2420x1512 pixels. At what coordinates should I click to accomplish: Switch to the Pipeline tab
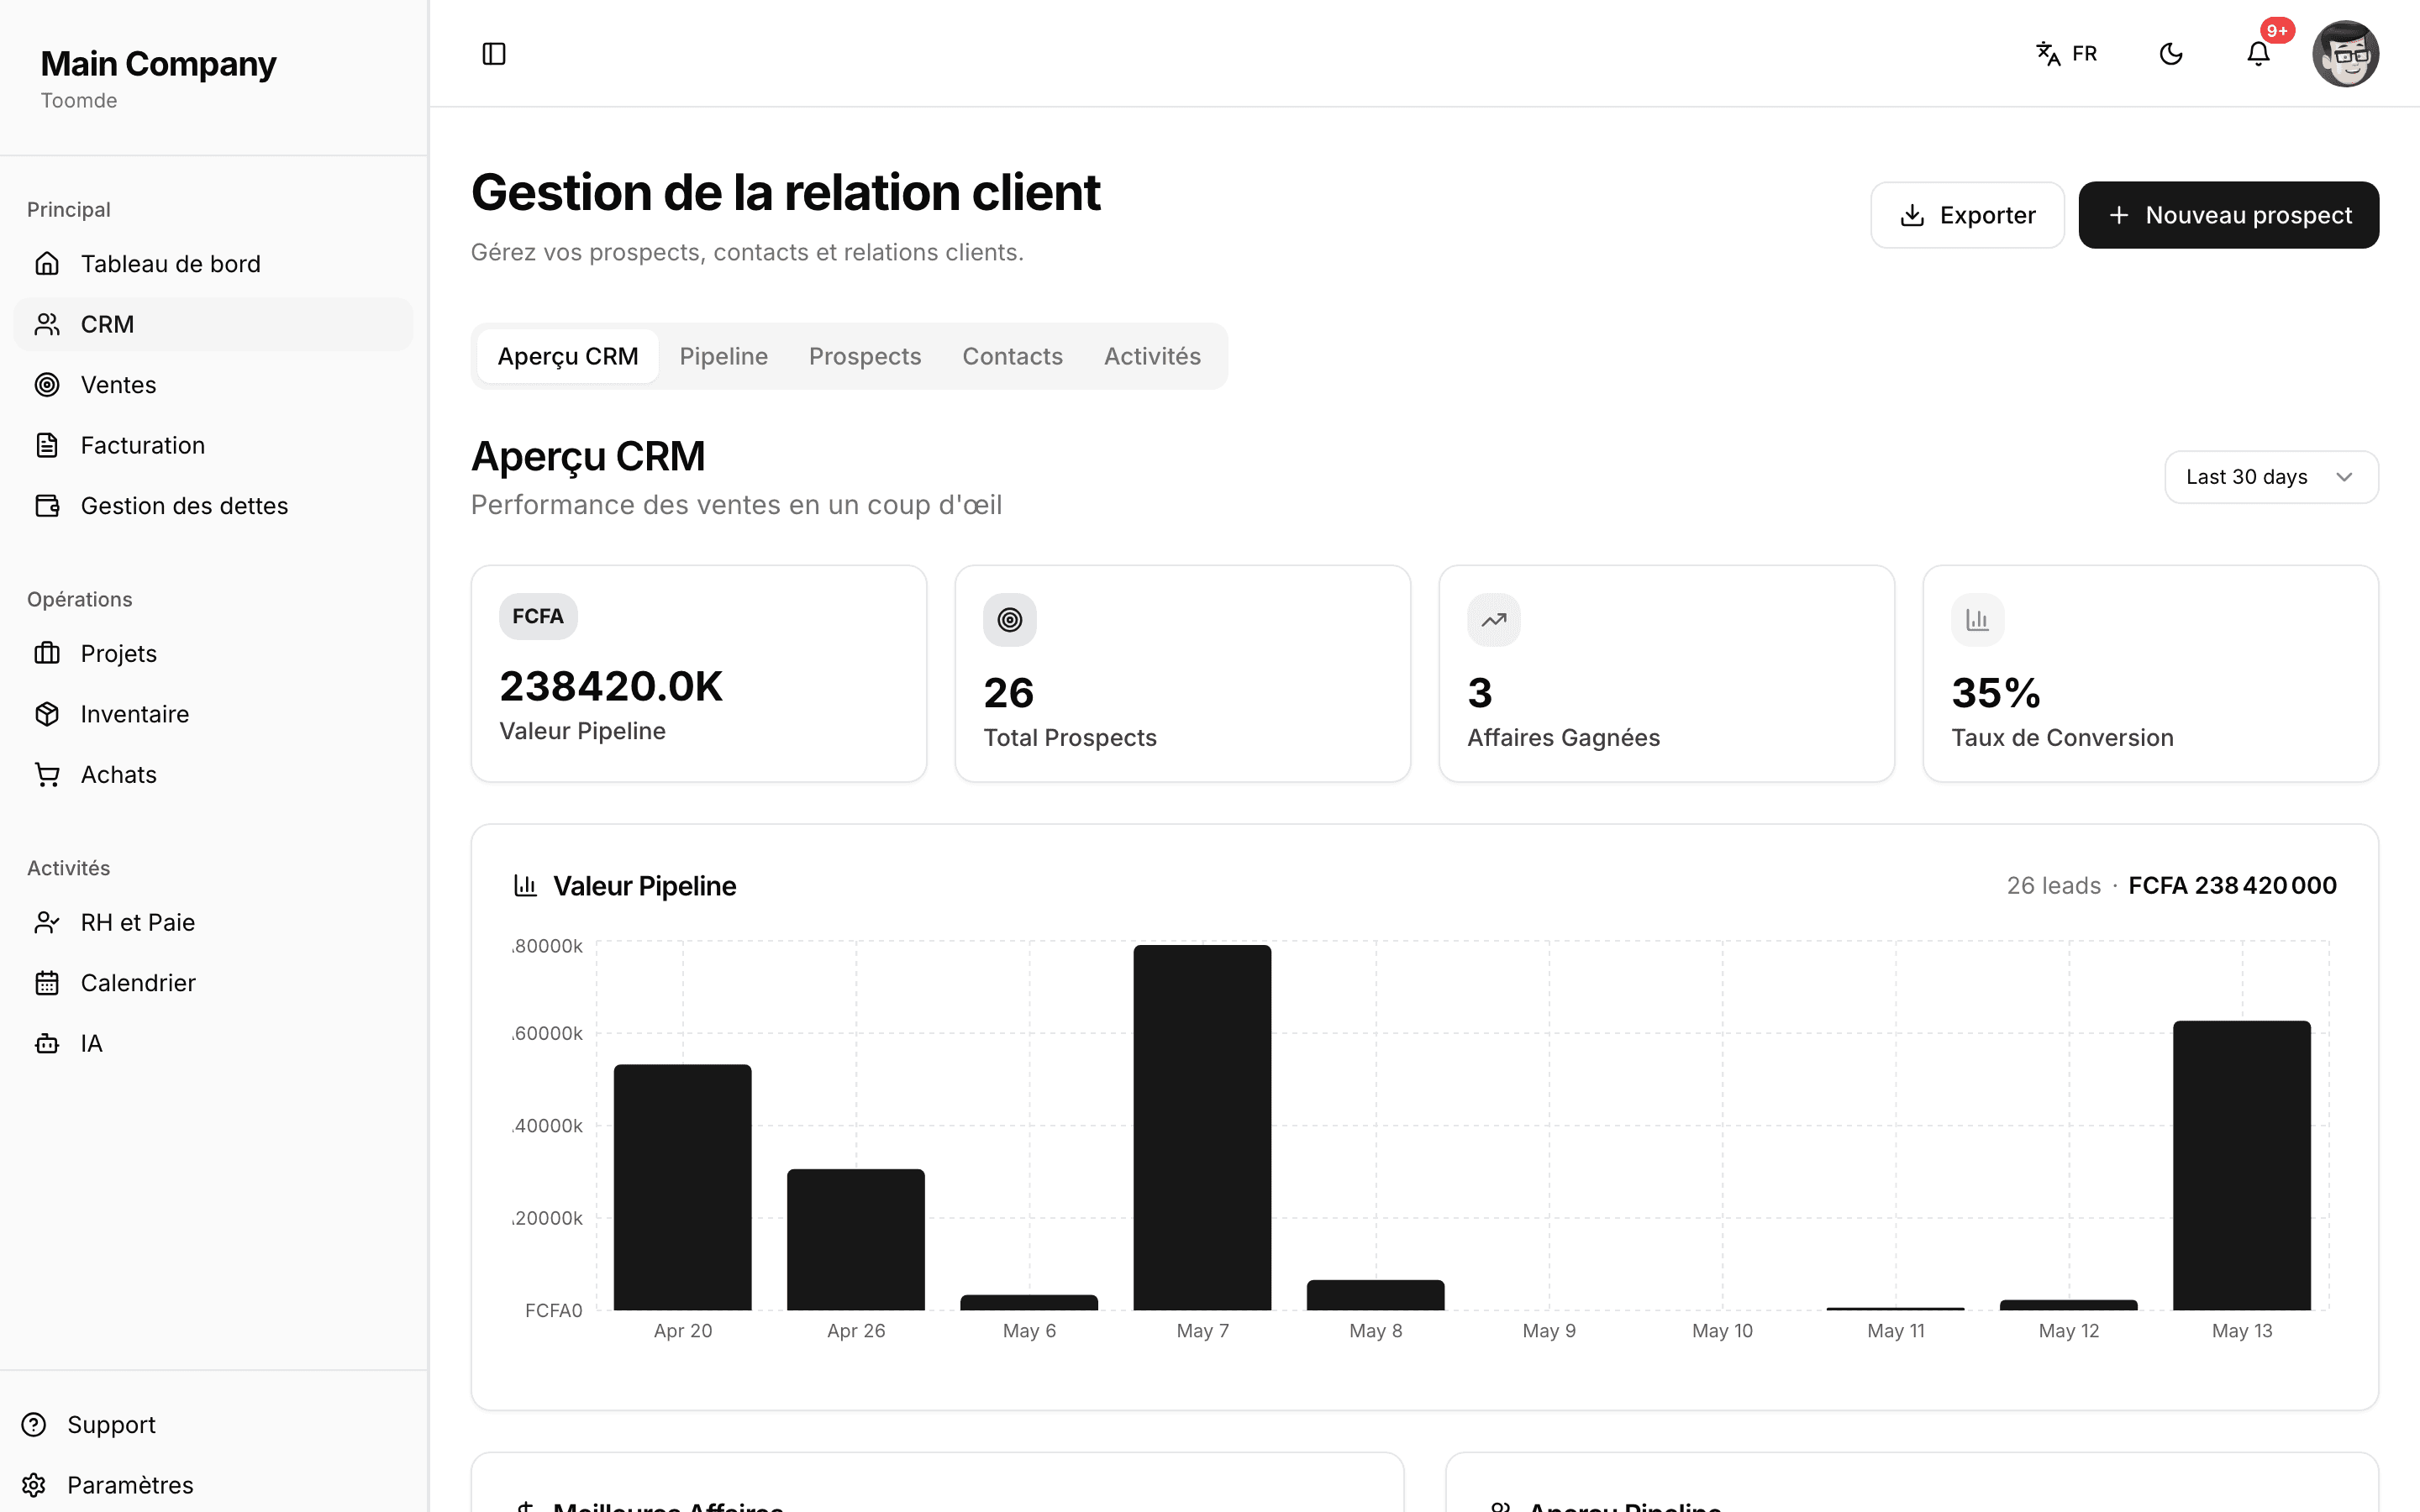pyautogui.click(x=724, y=356)
